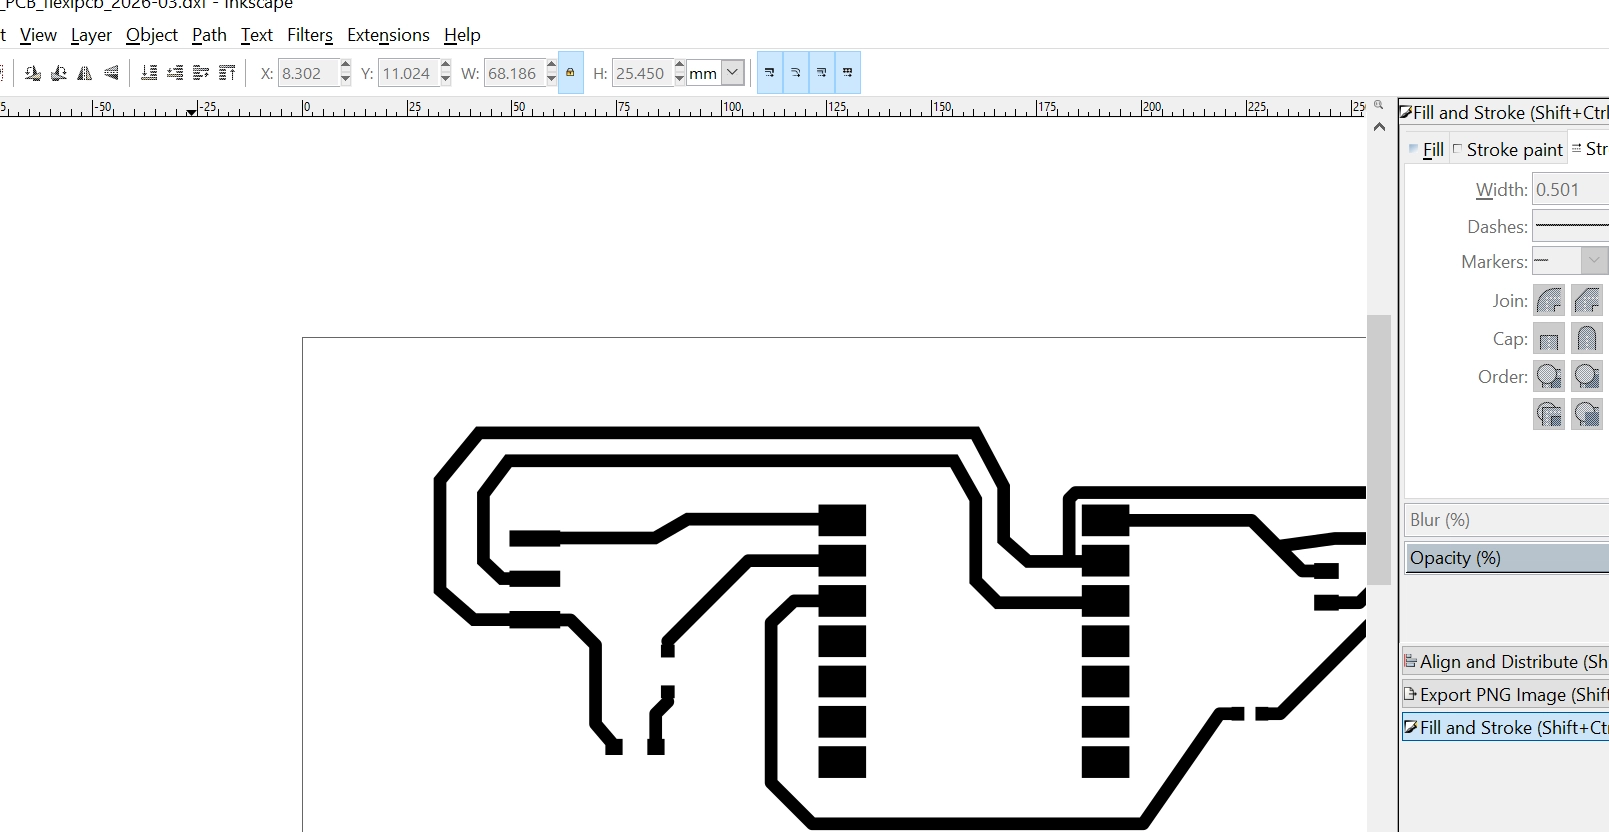
Task: Toggle scaling rounded rectangle corners
Action: click(x=796, y=73)
